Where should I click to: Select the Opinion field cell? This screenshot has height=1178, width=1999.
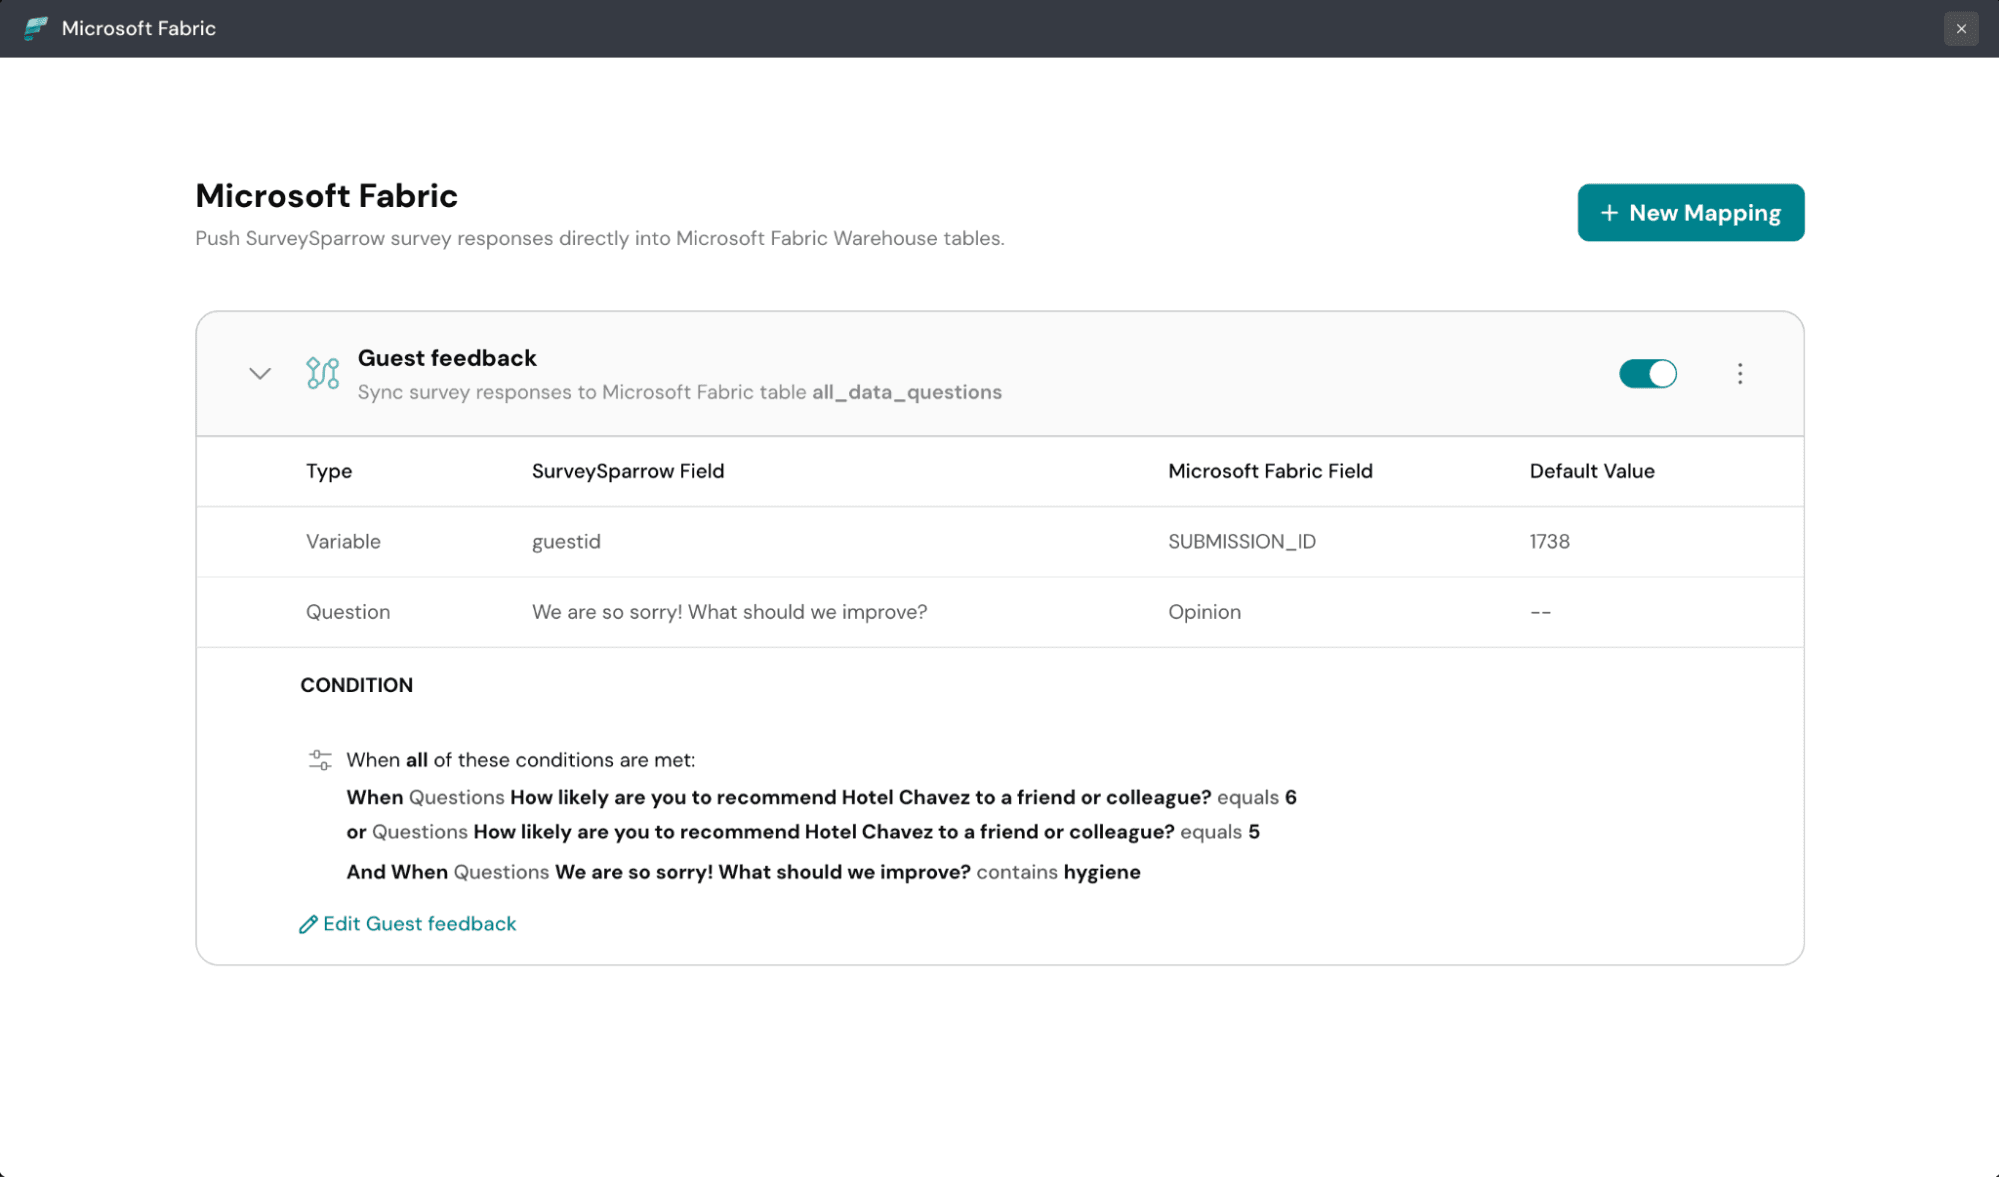pyautogui.click(x=1204, y=612)
